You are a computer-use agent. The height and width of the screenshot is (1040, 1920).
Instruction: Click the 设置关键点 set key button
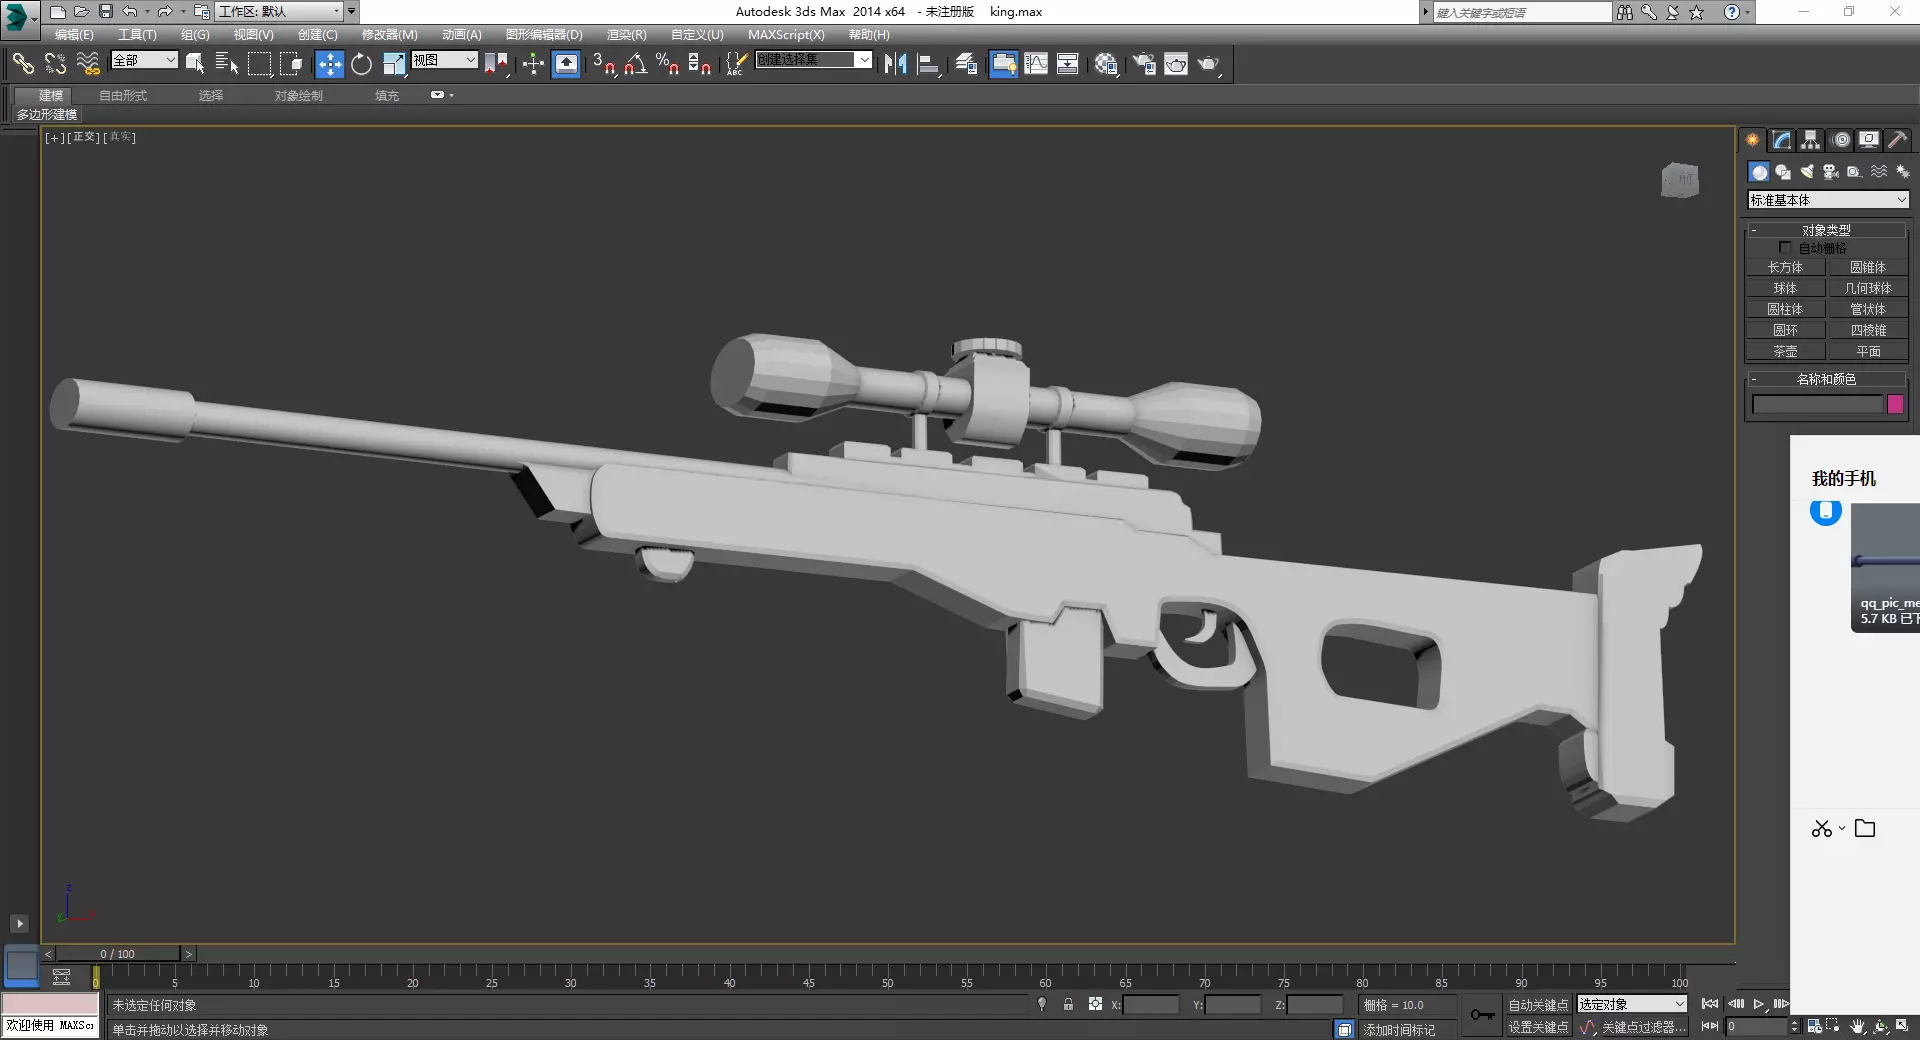click(1538, 1027)
